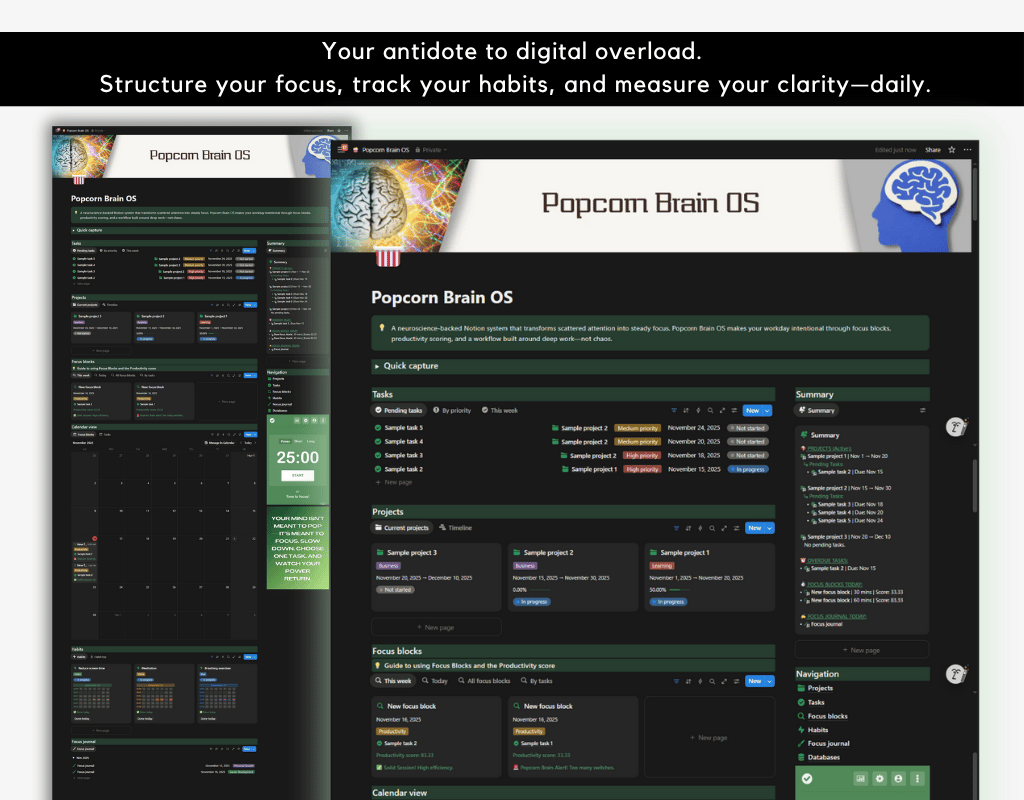Click the sort icon in Tasks toolbar

(x=686, y=410)
